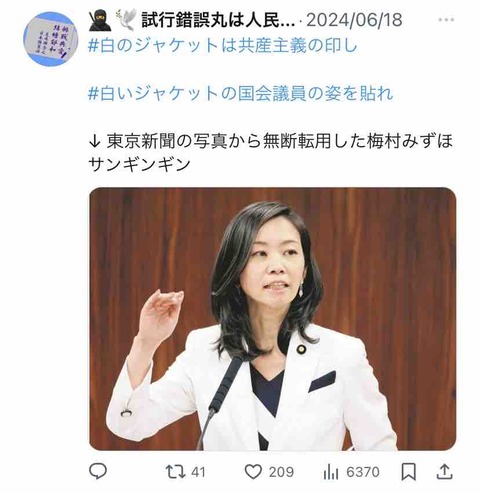Open analytics via the views bar-chart icon
480x493 pixels.
click(331, 472)
